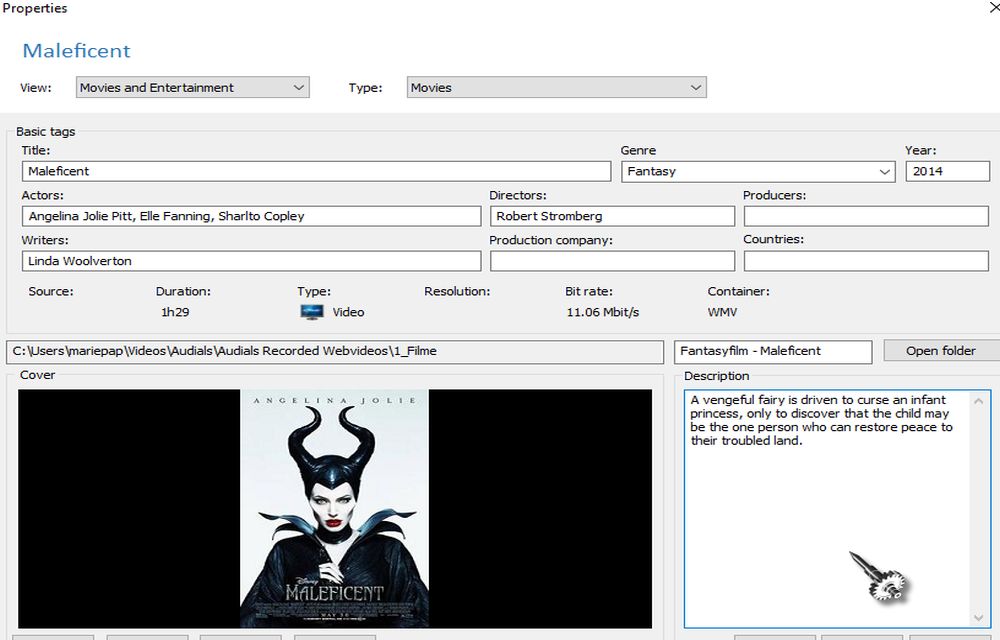Click the Description scrollbar down arrow
The image size is (1000, 640).
click(x=979, y=618)
